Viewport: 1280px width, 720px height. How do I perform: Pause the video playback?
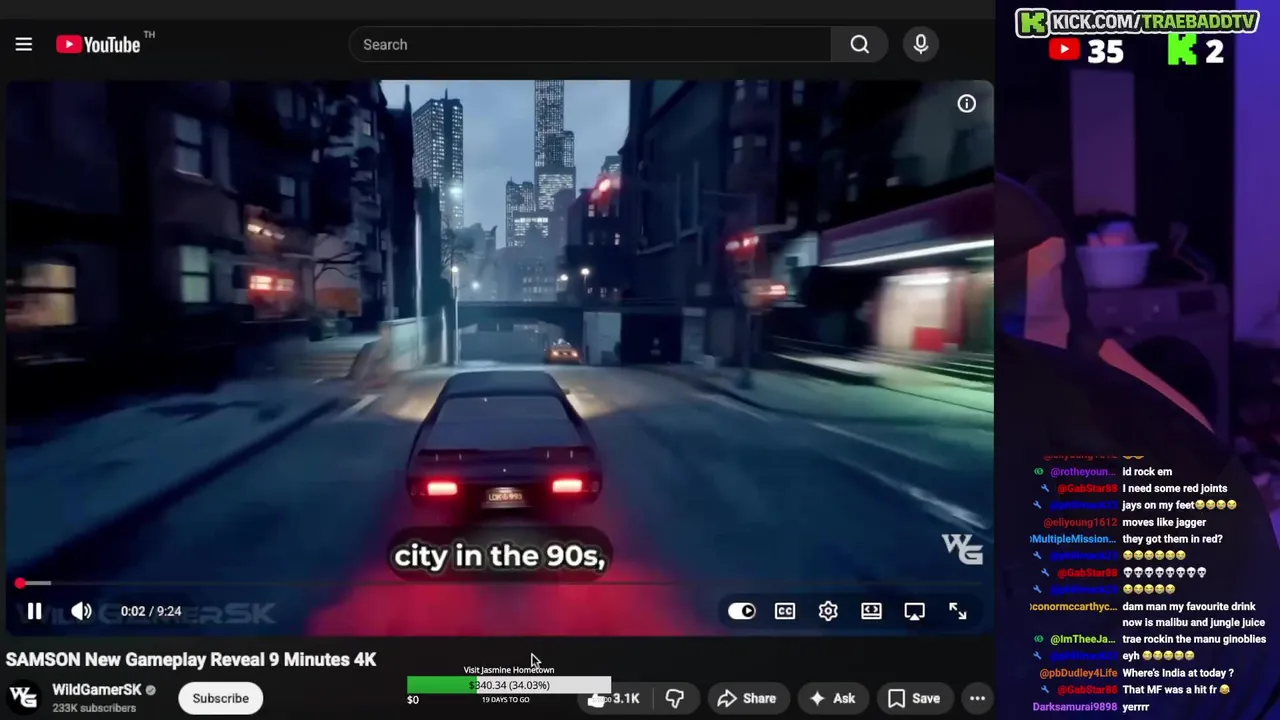click(x=34, y=611)
